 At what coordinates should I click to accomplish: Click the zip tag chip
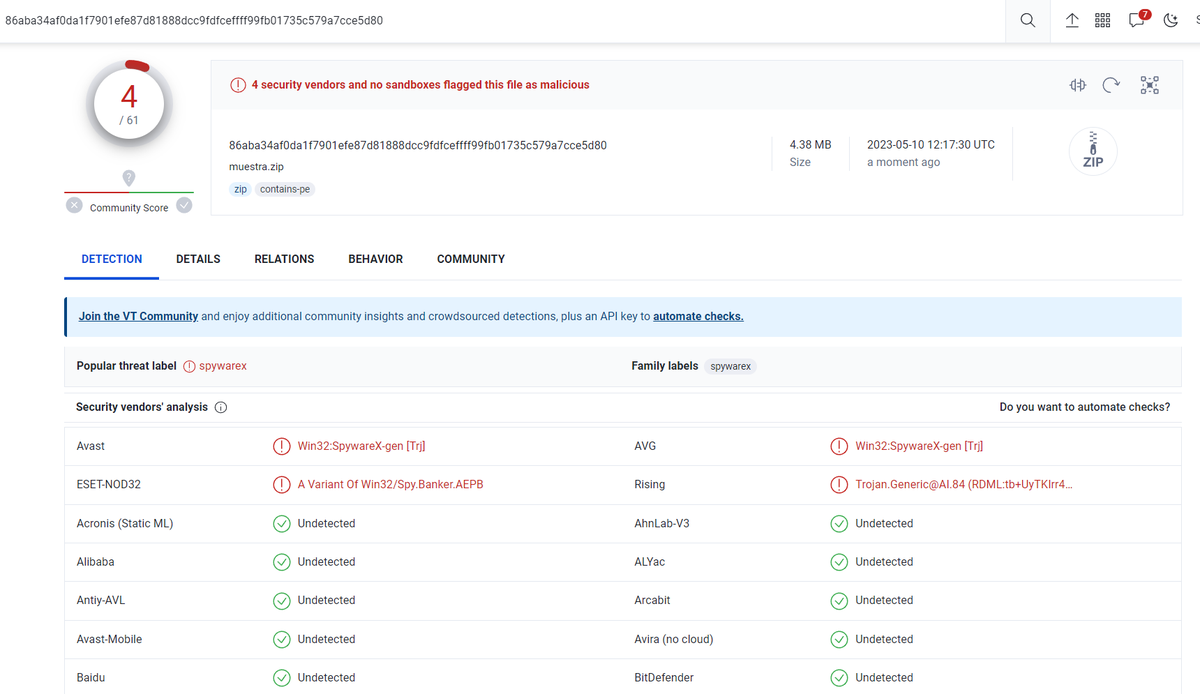click(x=240, y=189)
